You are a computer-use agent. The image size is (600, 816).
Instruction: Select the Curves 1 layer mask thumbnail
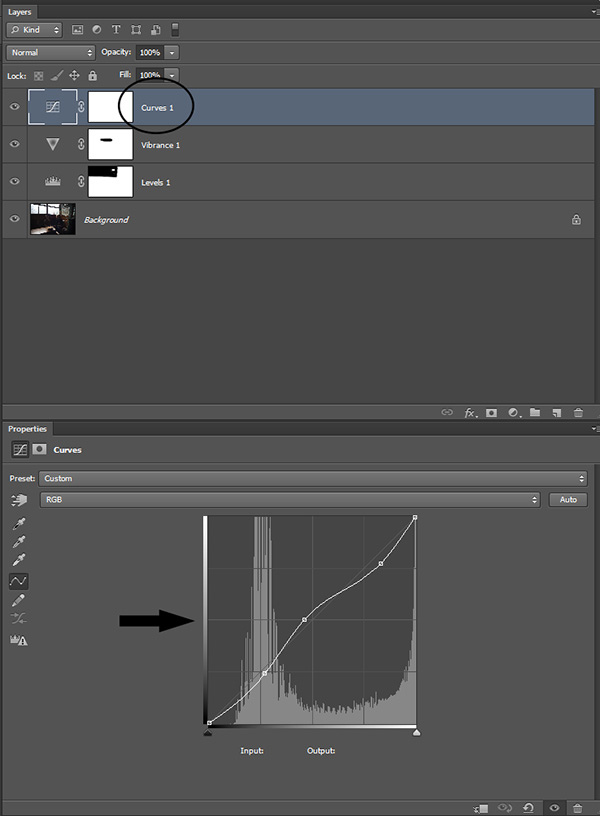(x=110, y=107)
